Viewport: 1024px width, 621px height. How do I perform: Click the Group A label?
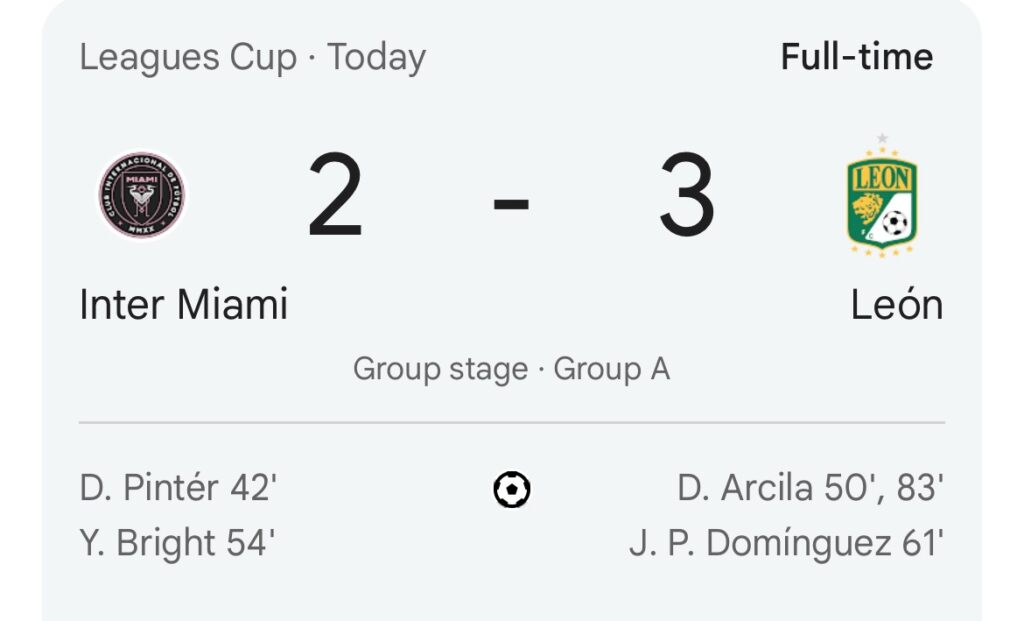pyautogui.click(x=612, y=369)
